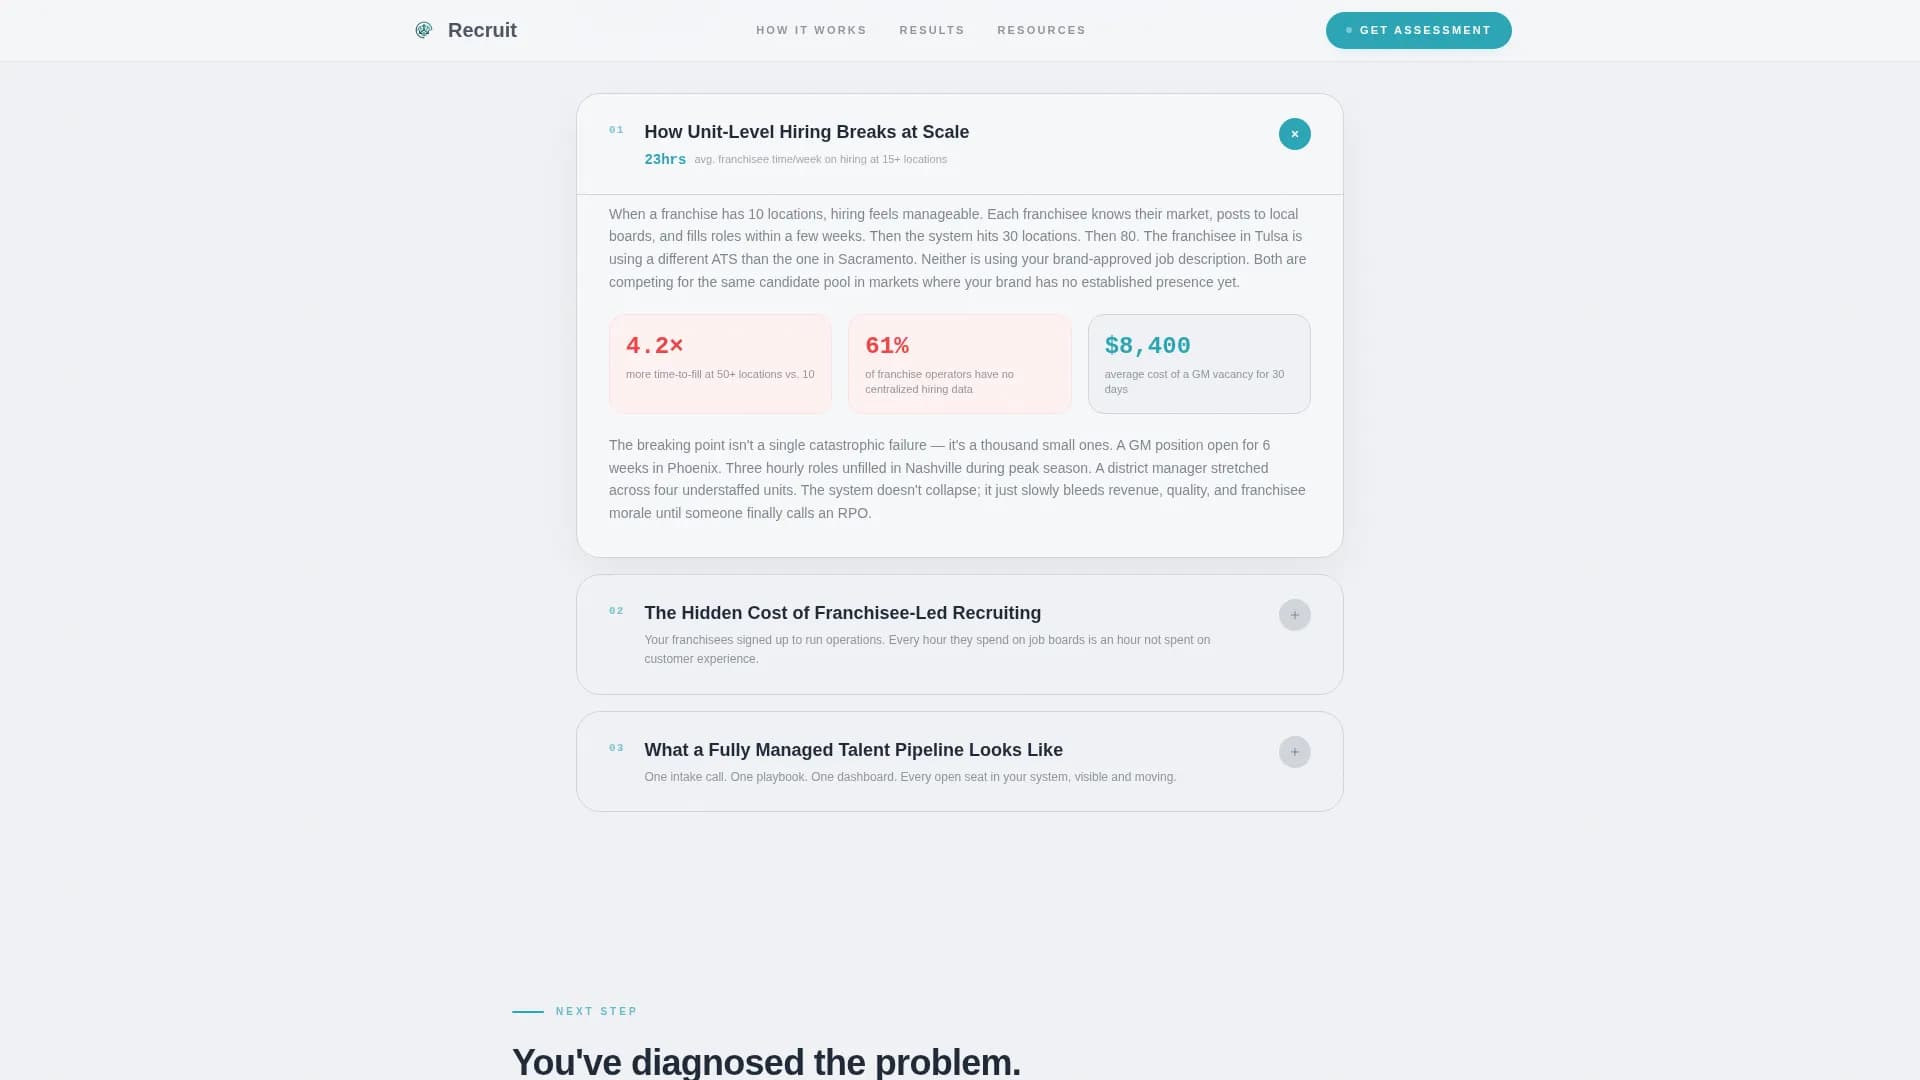Click the GET ASSESSMENT button

click(1418, 30)
